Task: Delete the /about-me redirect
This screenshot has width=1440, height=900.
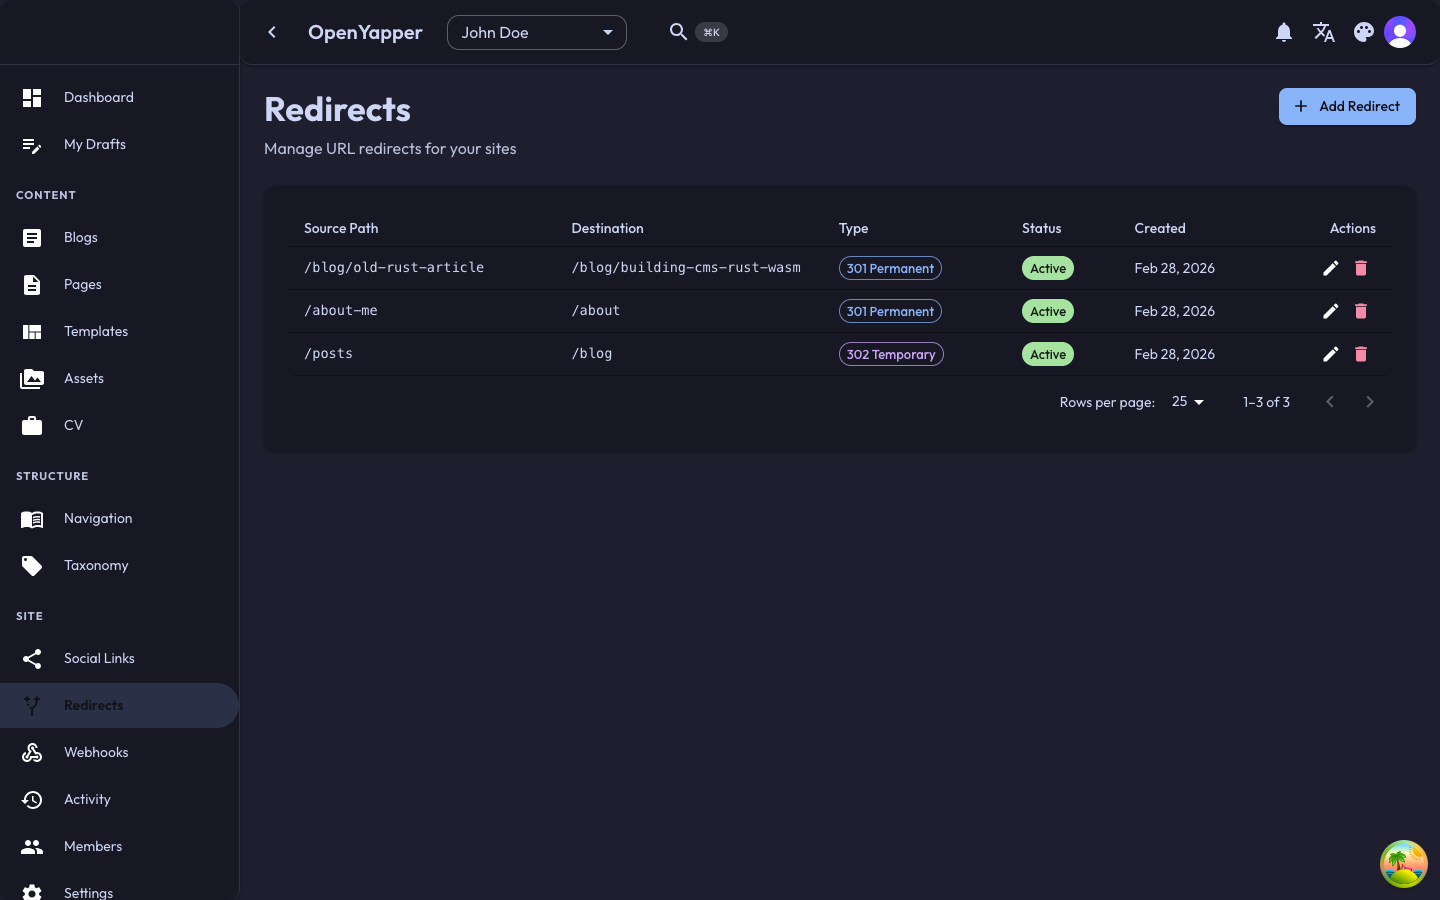Action: click(1360, 311)
